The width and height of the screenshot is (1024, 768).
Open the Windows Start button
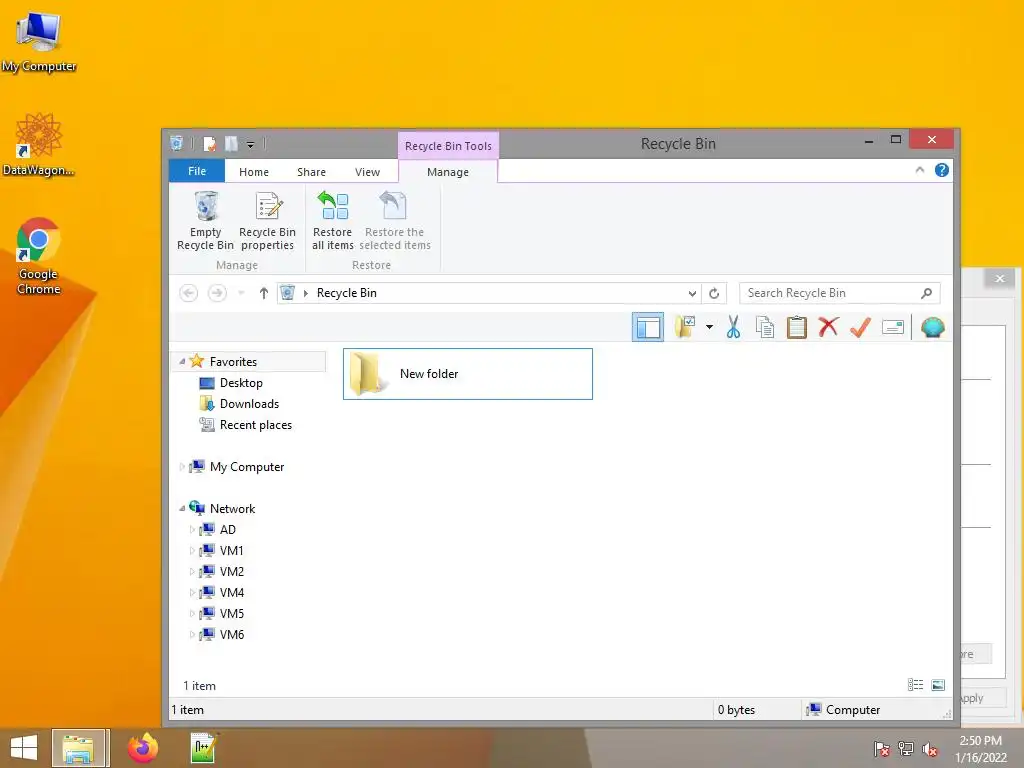pyautogui.click(x=24, y=748)
